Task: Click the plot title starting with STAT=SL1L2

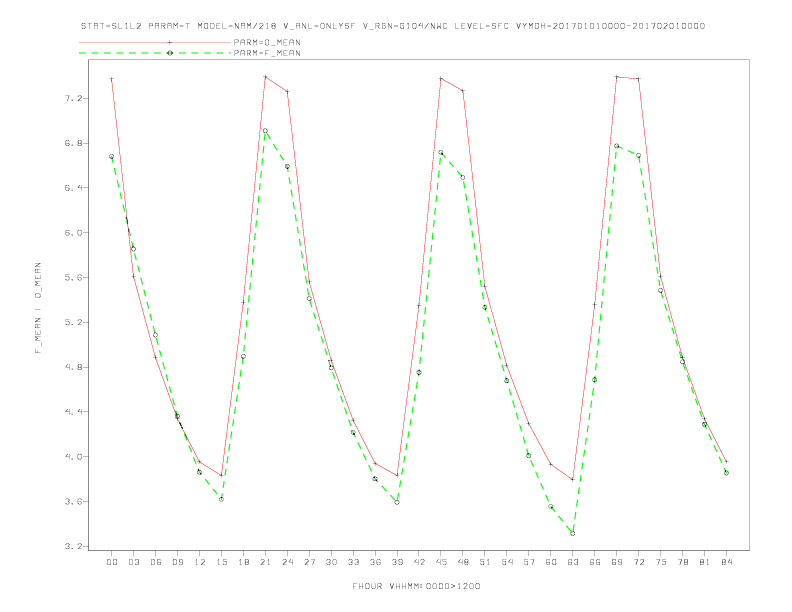Action: (393, 26)
